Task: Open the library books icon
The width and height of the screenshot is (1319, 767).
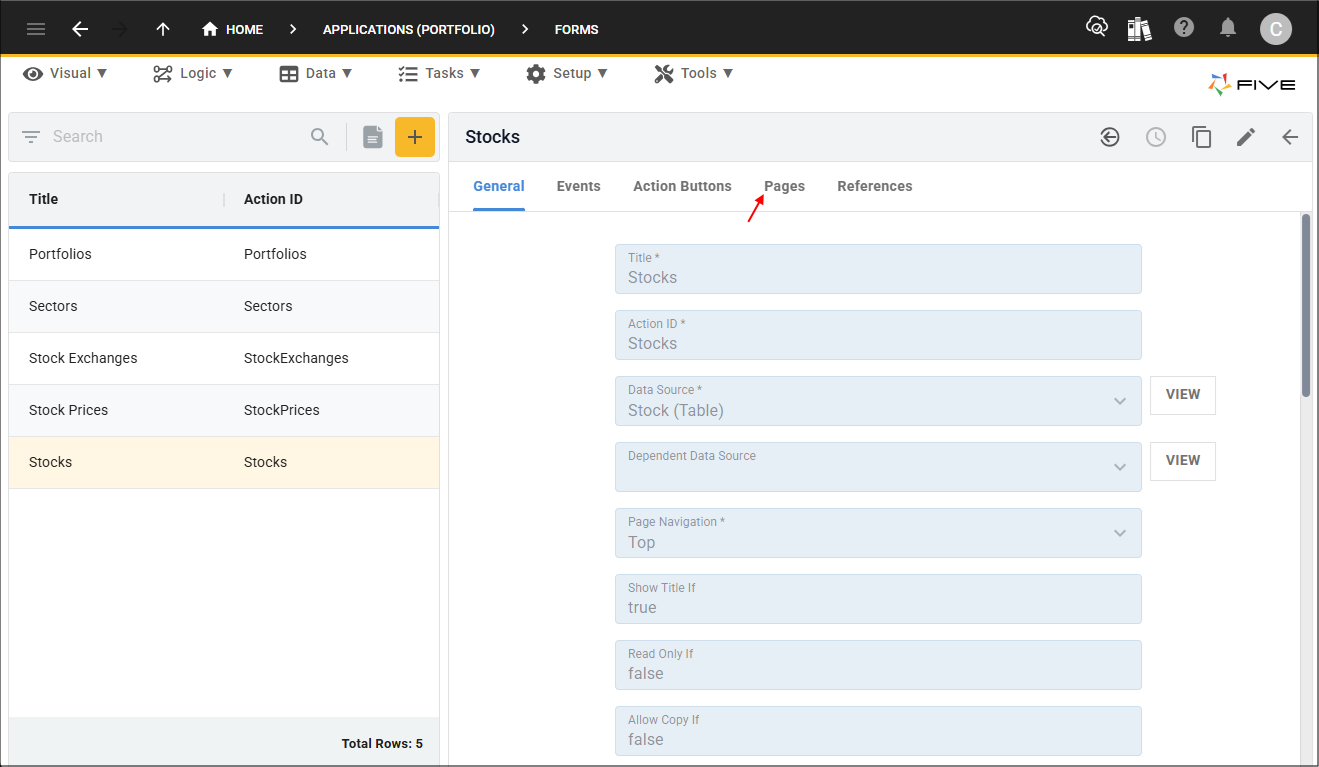Action: point(1139,28)
